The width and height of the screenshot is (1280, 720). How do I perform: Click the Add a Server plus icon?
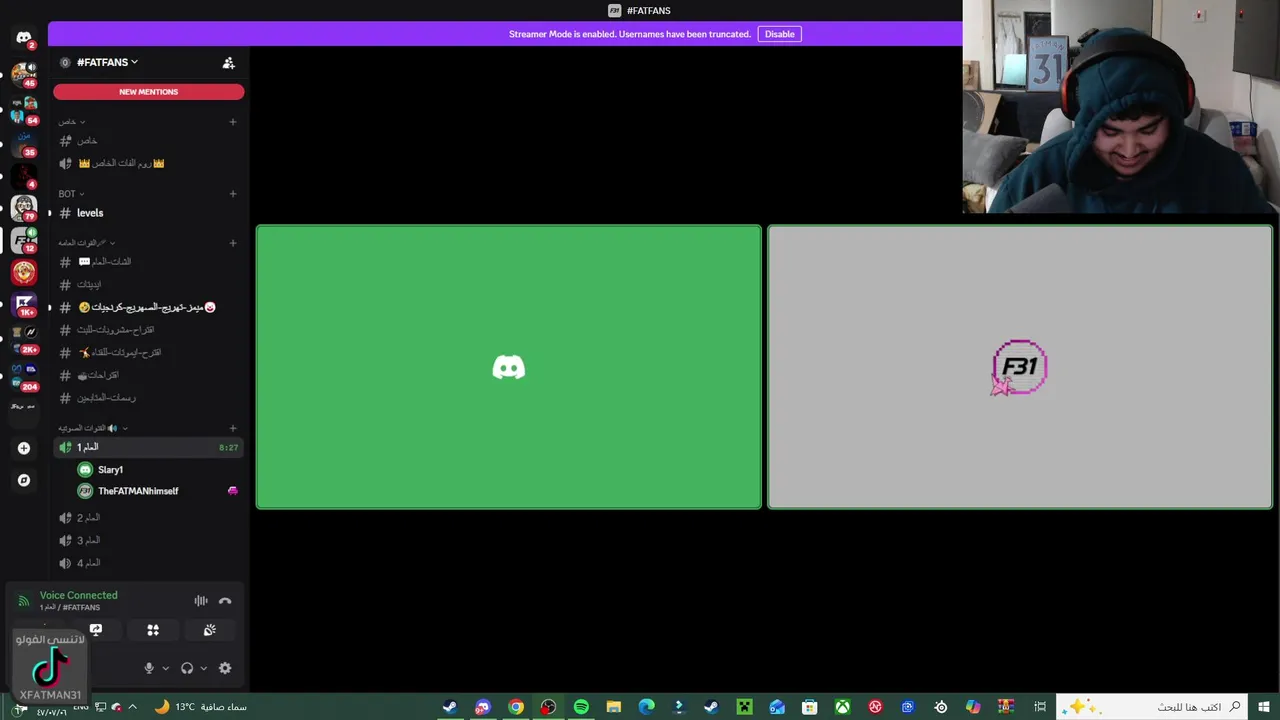(x=24, y=448)
